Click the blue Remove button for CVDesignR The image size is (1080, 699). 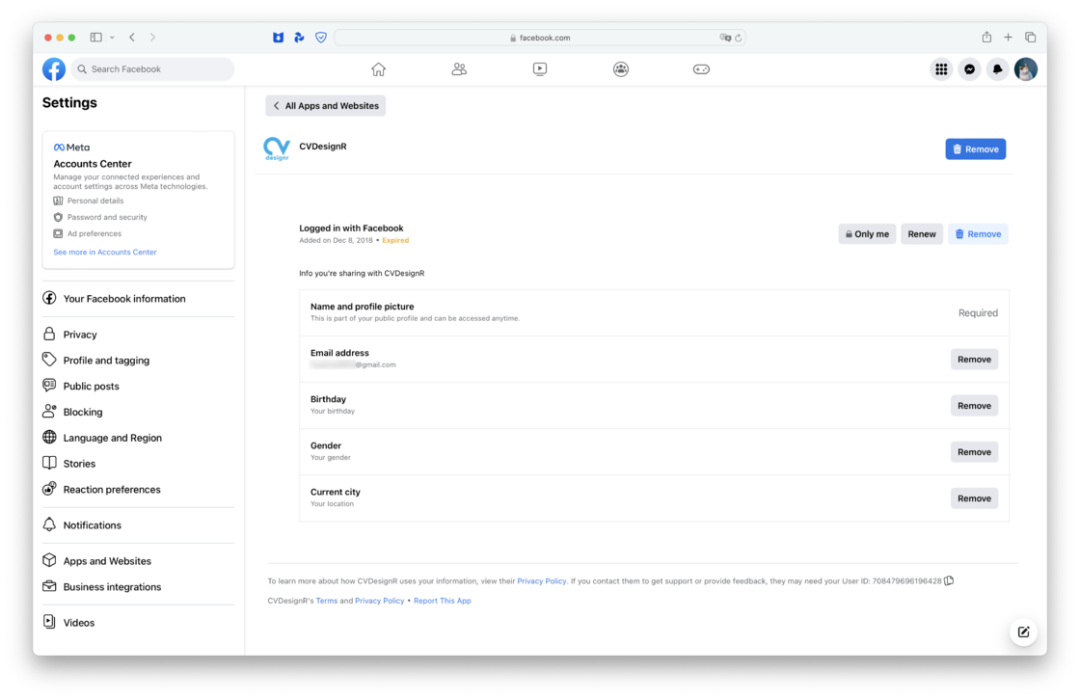coord(975,149)
